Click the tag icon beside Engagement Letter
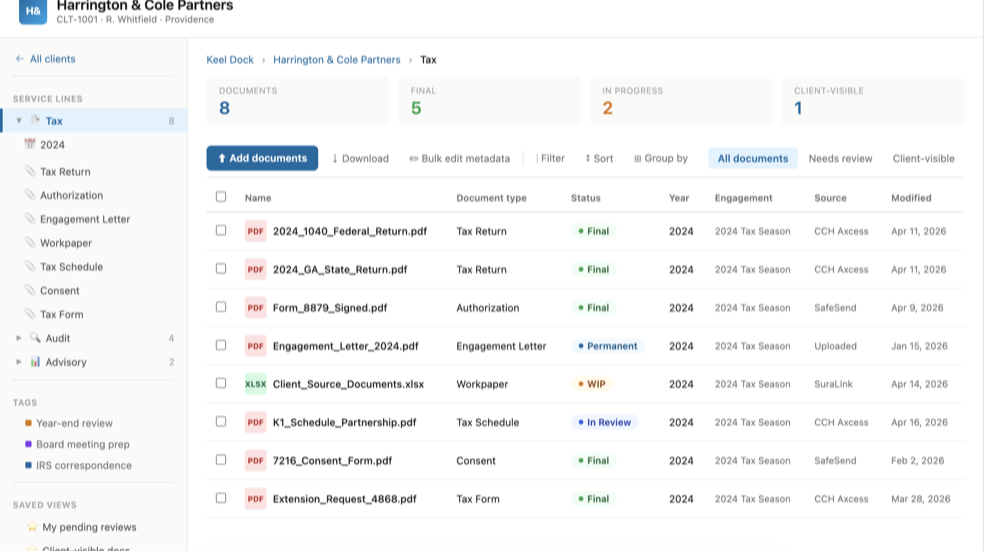The height and width of the screenshot is (551, 984). [x=29, y=218]
